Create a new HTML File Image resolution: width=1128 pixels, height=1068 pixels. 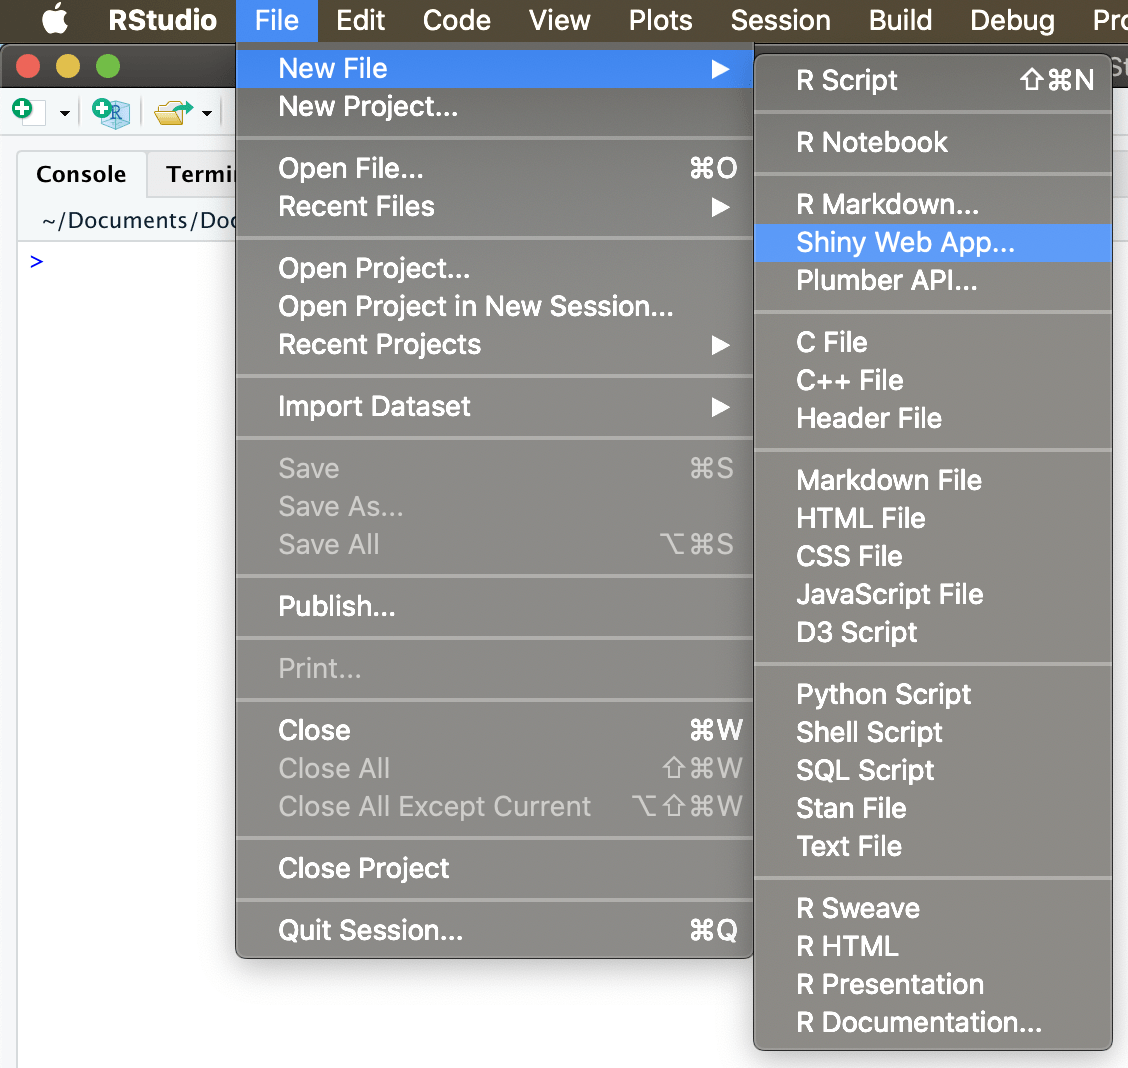click(x=933, y=519)
